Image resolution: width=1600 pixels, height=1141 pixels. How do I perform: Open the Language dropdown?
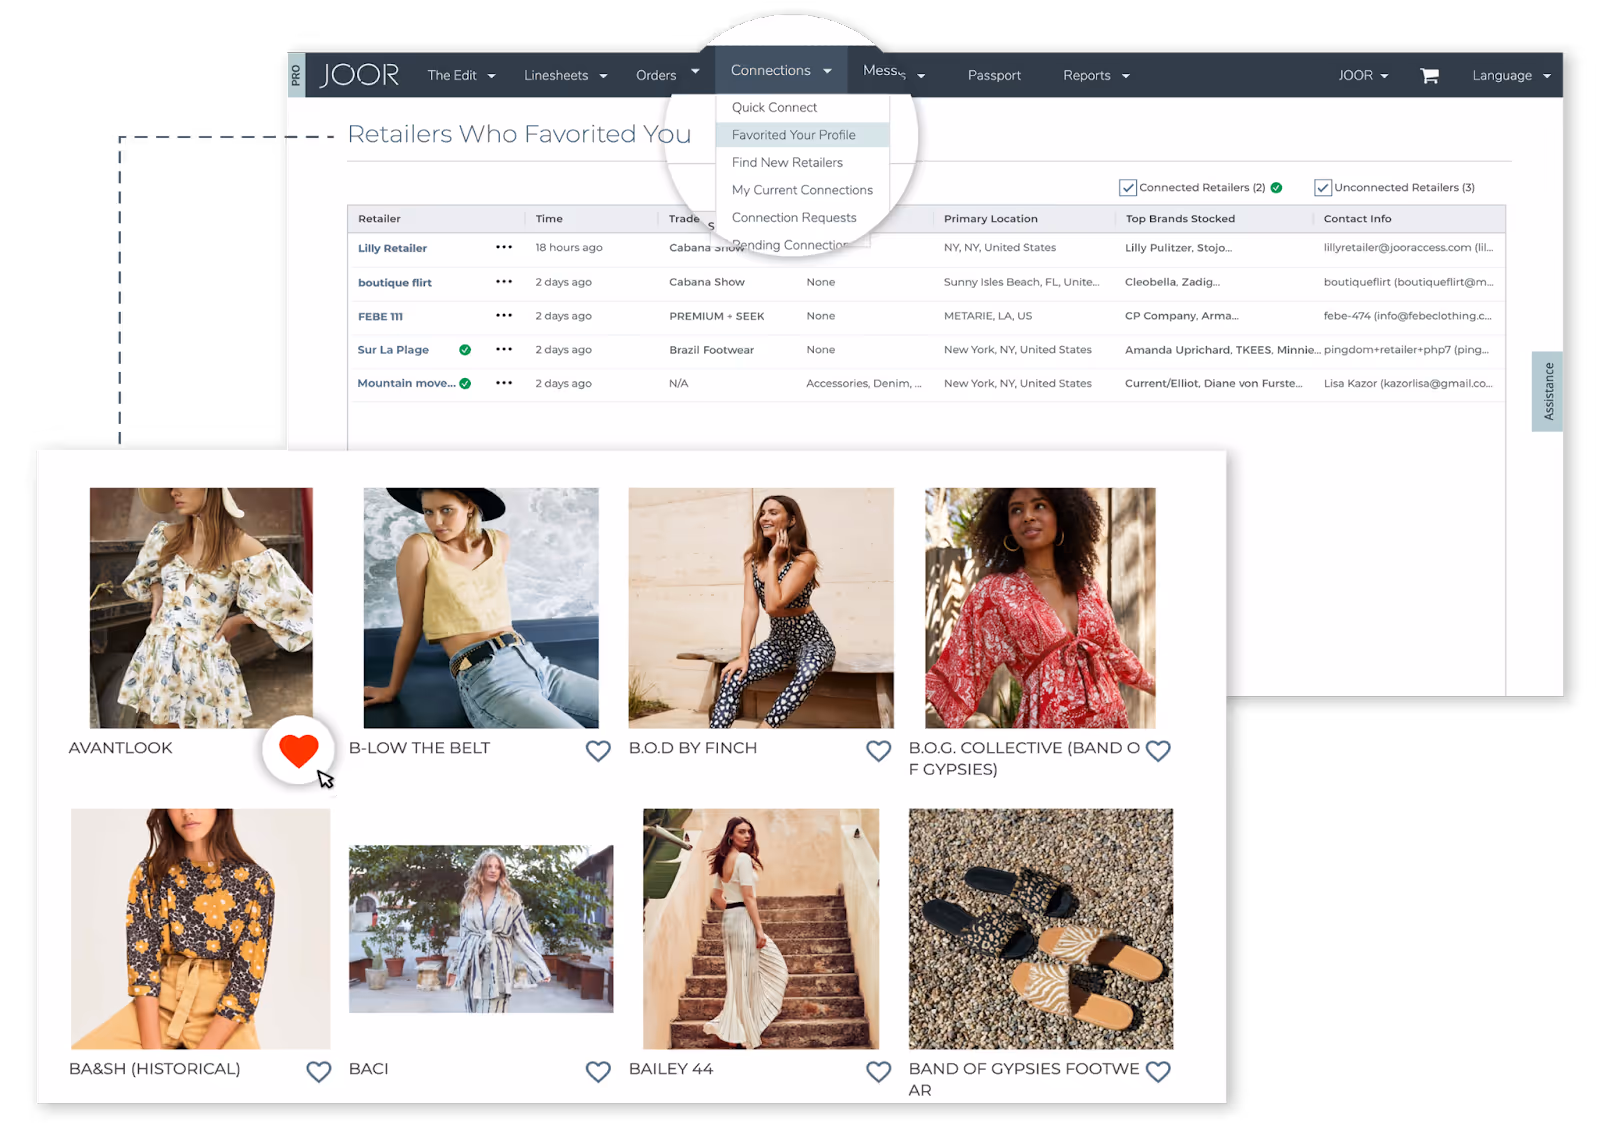click(1511, 76)
